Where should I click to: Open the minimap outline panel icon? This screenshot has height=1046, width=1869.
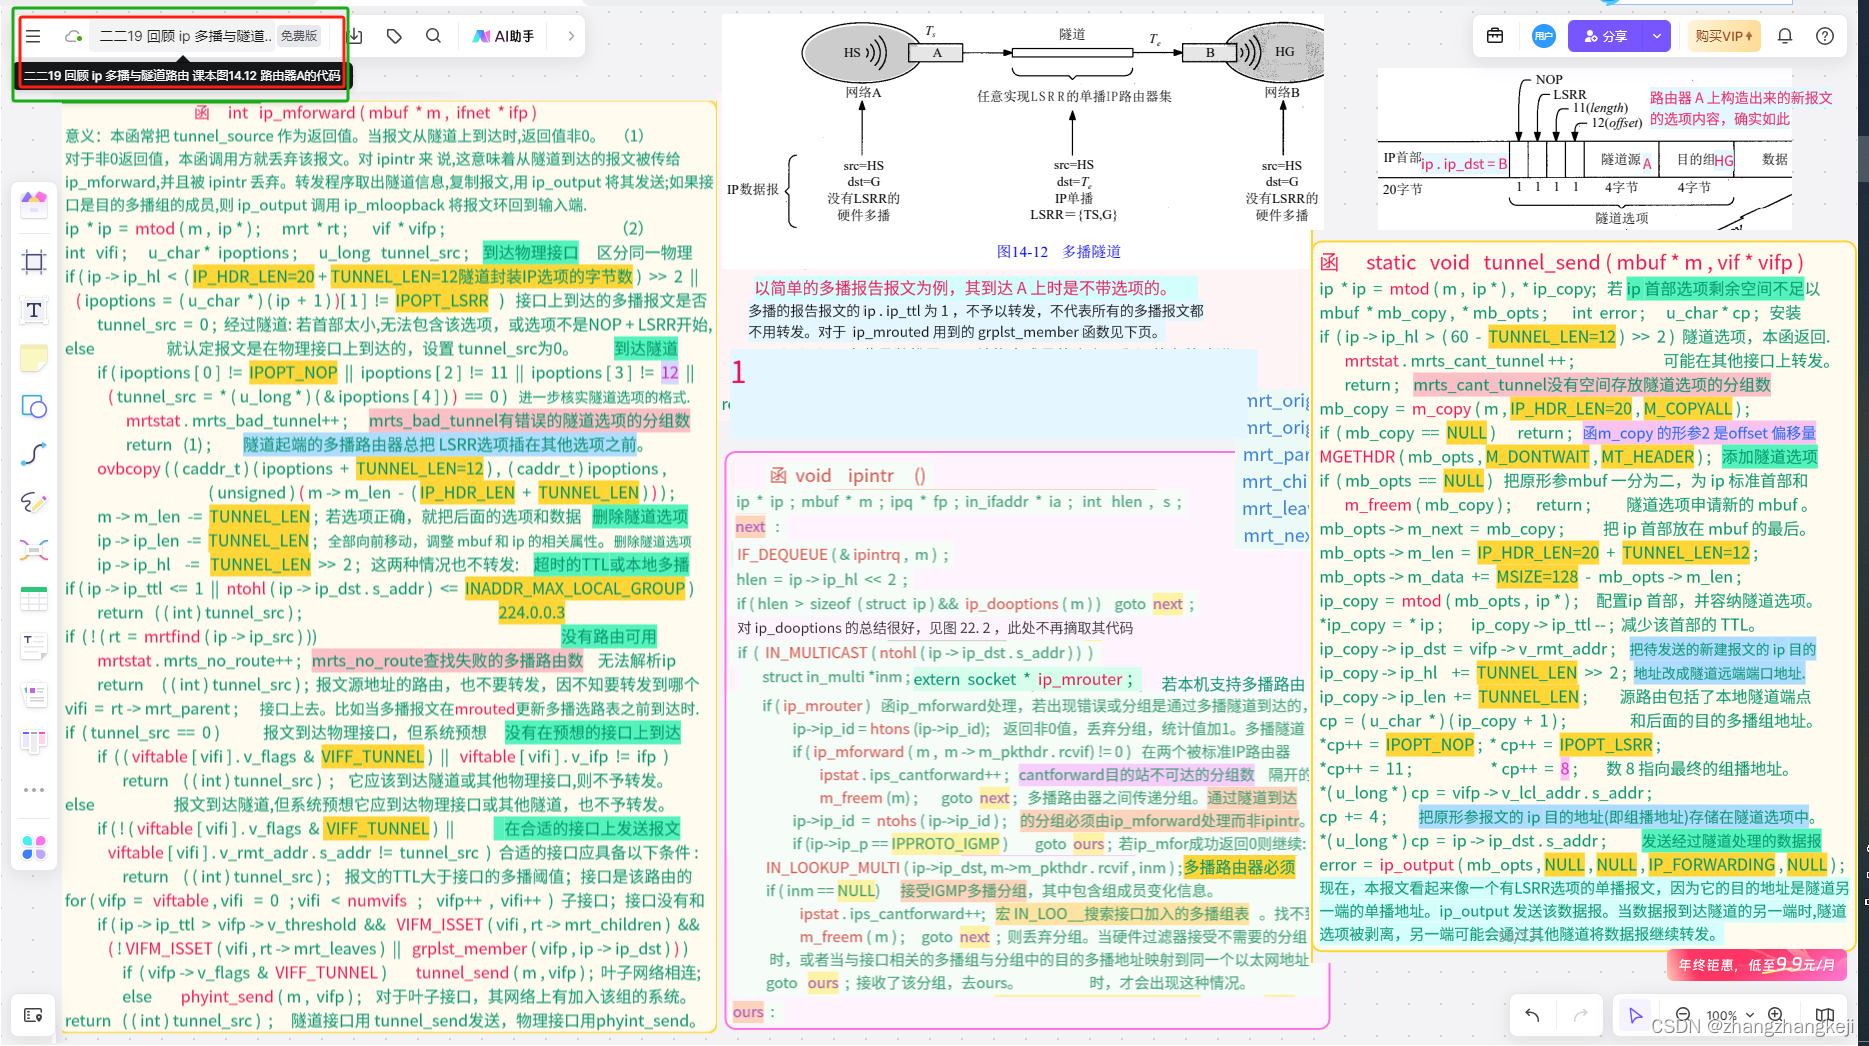[33, 1015]
